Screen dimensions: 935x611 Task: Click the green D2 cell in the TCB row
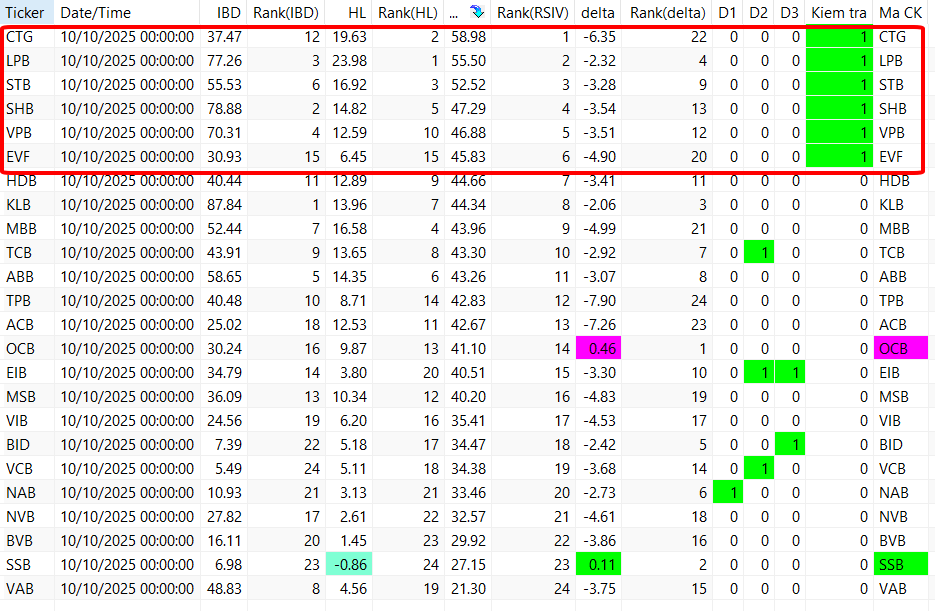coord(758,252)
